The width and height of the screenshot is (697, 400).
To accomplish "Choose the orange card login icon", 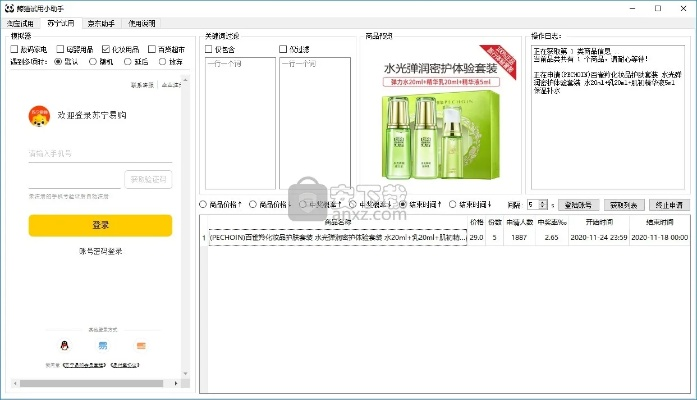I will click(x=141, y=345).
